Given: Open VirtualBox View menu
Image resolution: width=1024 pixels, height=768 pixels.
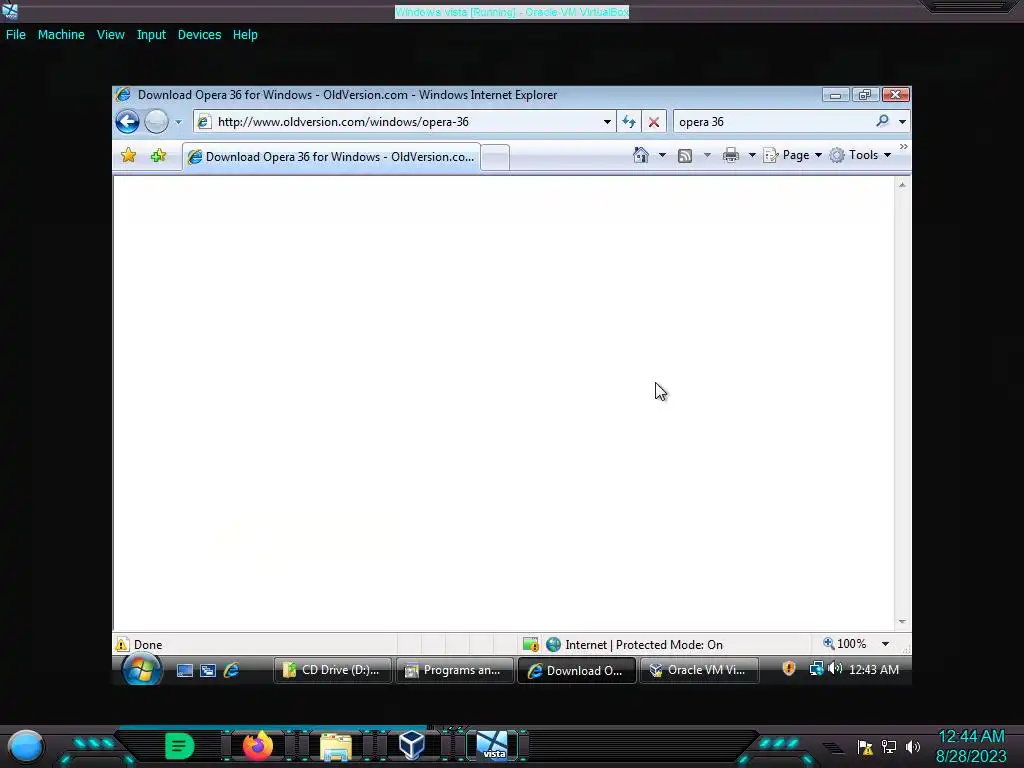Looking at the screenshot, I should click(110, 35).
